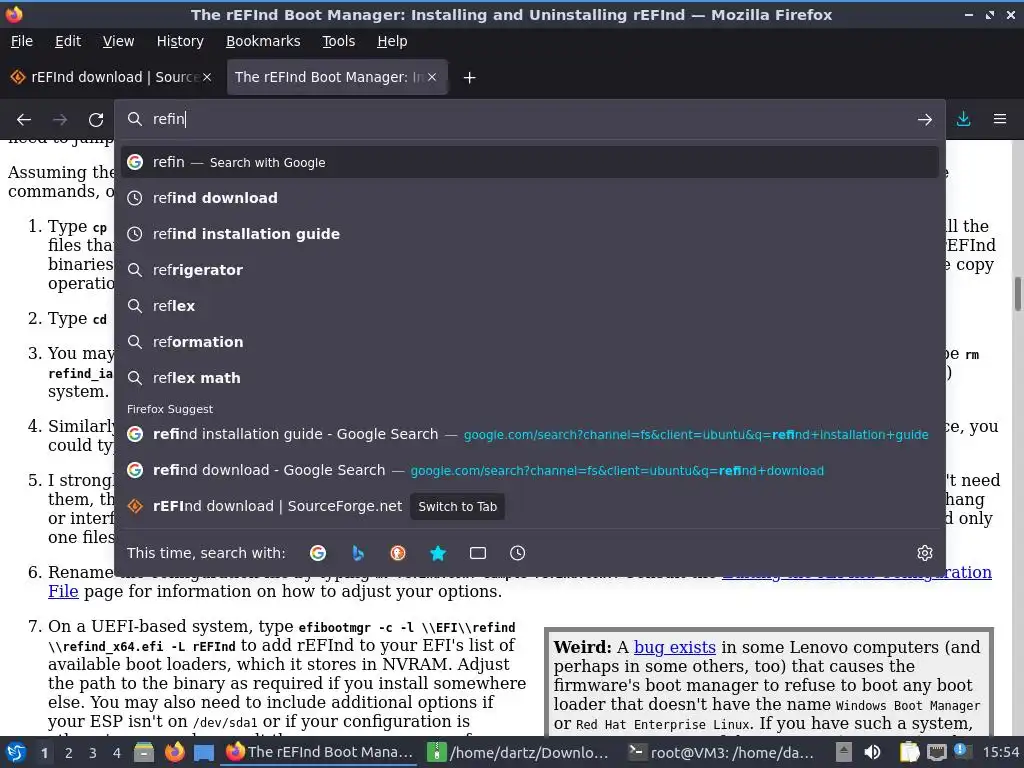Close The rEFInd Boot Manager tab
1024x768 pixels.
point(432,77)
